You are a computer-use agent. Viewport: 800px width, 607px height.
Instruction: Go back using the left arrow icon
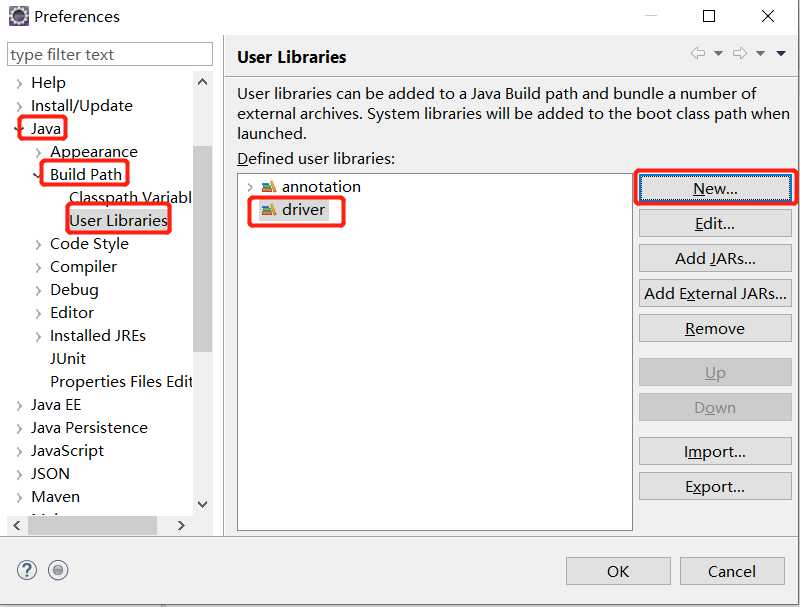click(698, 53)
